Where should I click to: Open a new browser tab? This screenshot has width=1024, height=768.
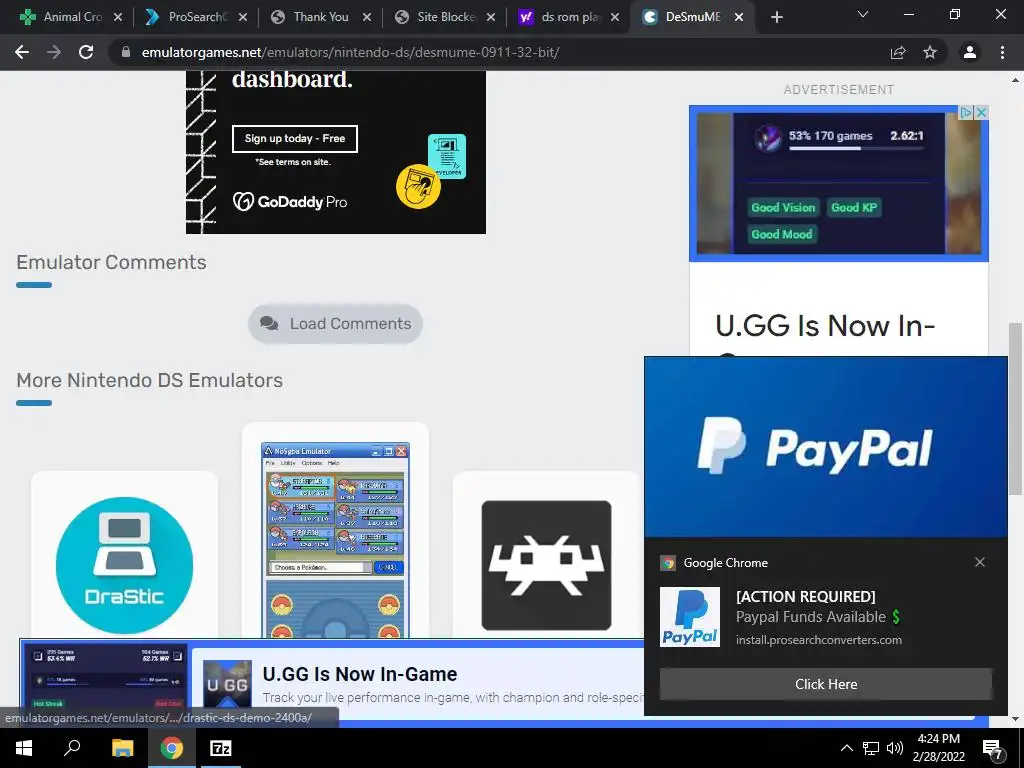click(x=776, y=17)
